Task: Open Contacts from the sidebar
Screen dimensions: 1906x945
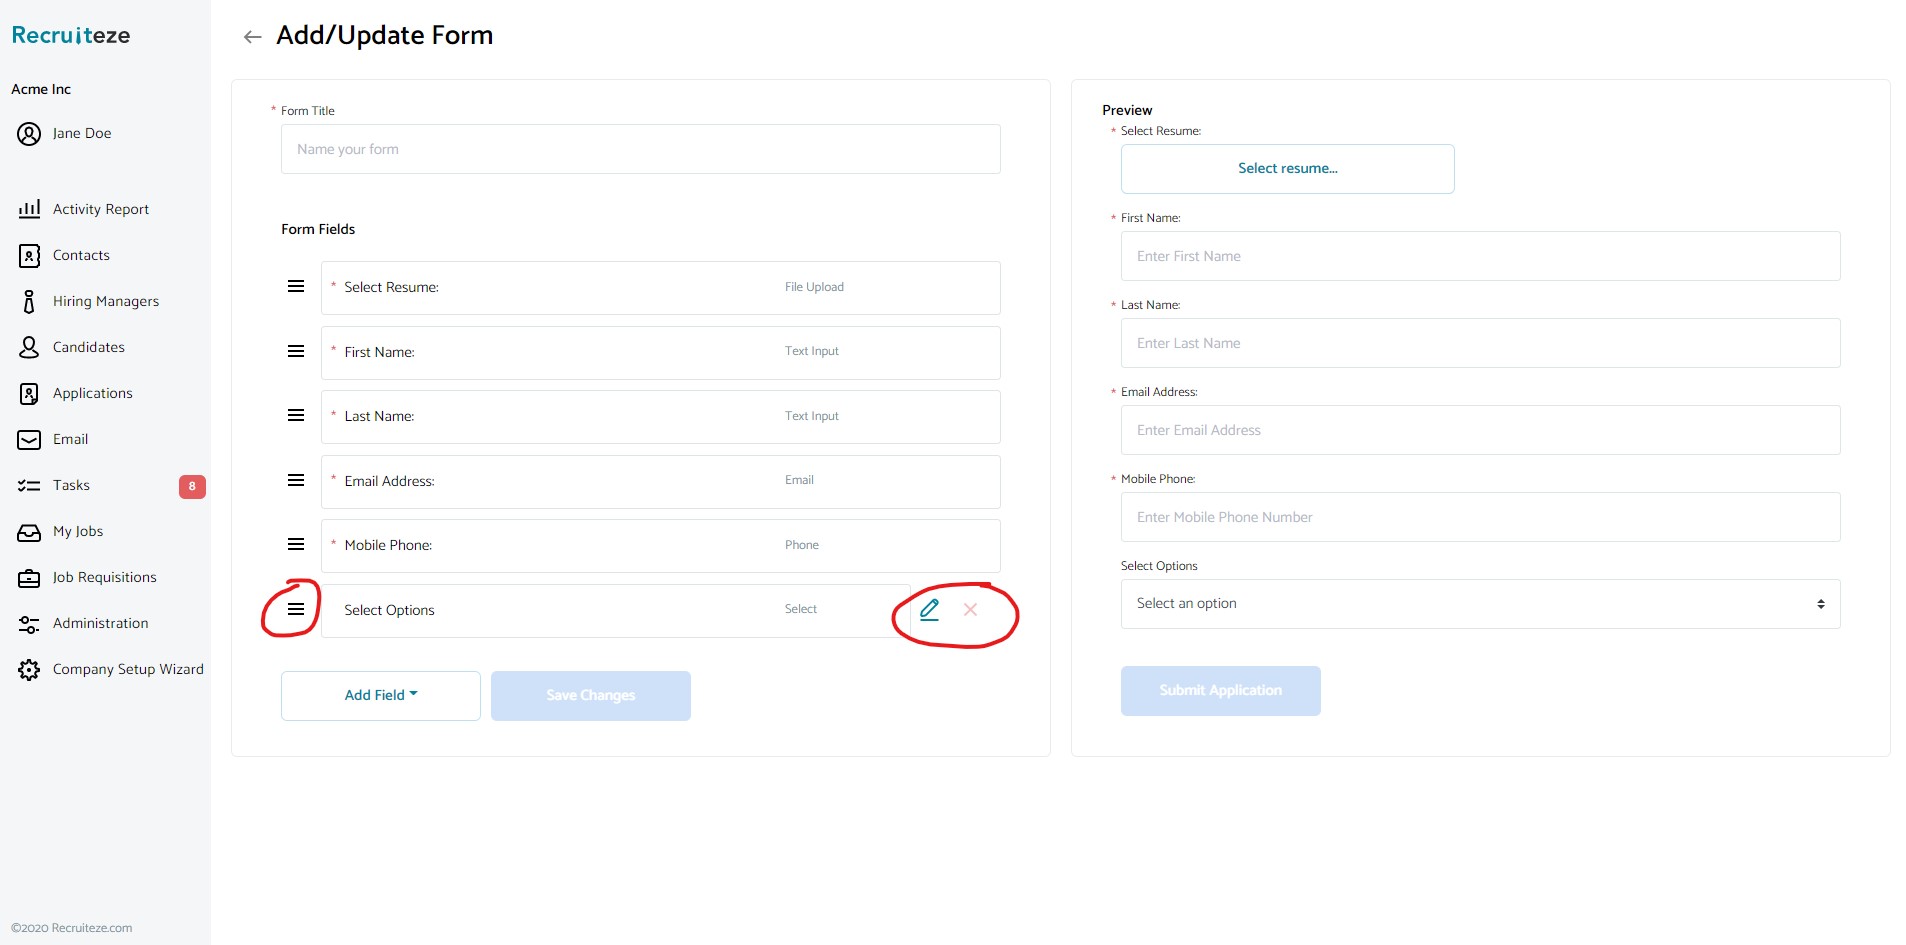Action: (80, 255)
